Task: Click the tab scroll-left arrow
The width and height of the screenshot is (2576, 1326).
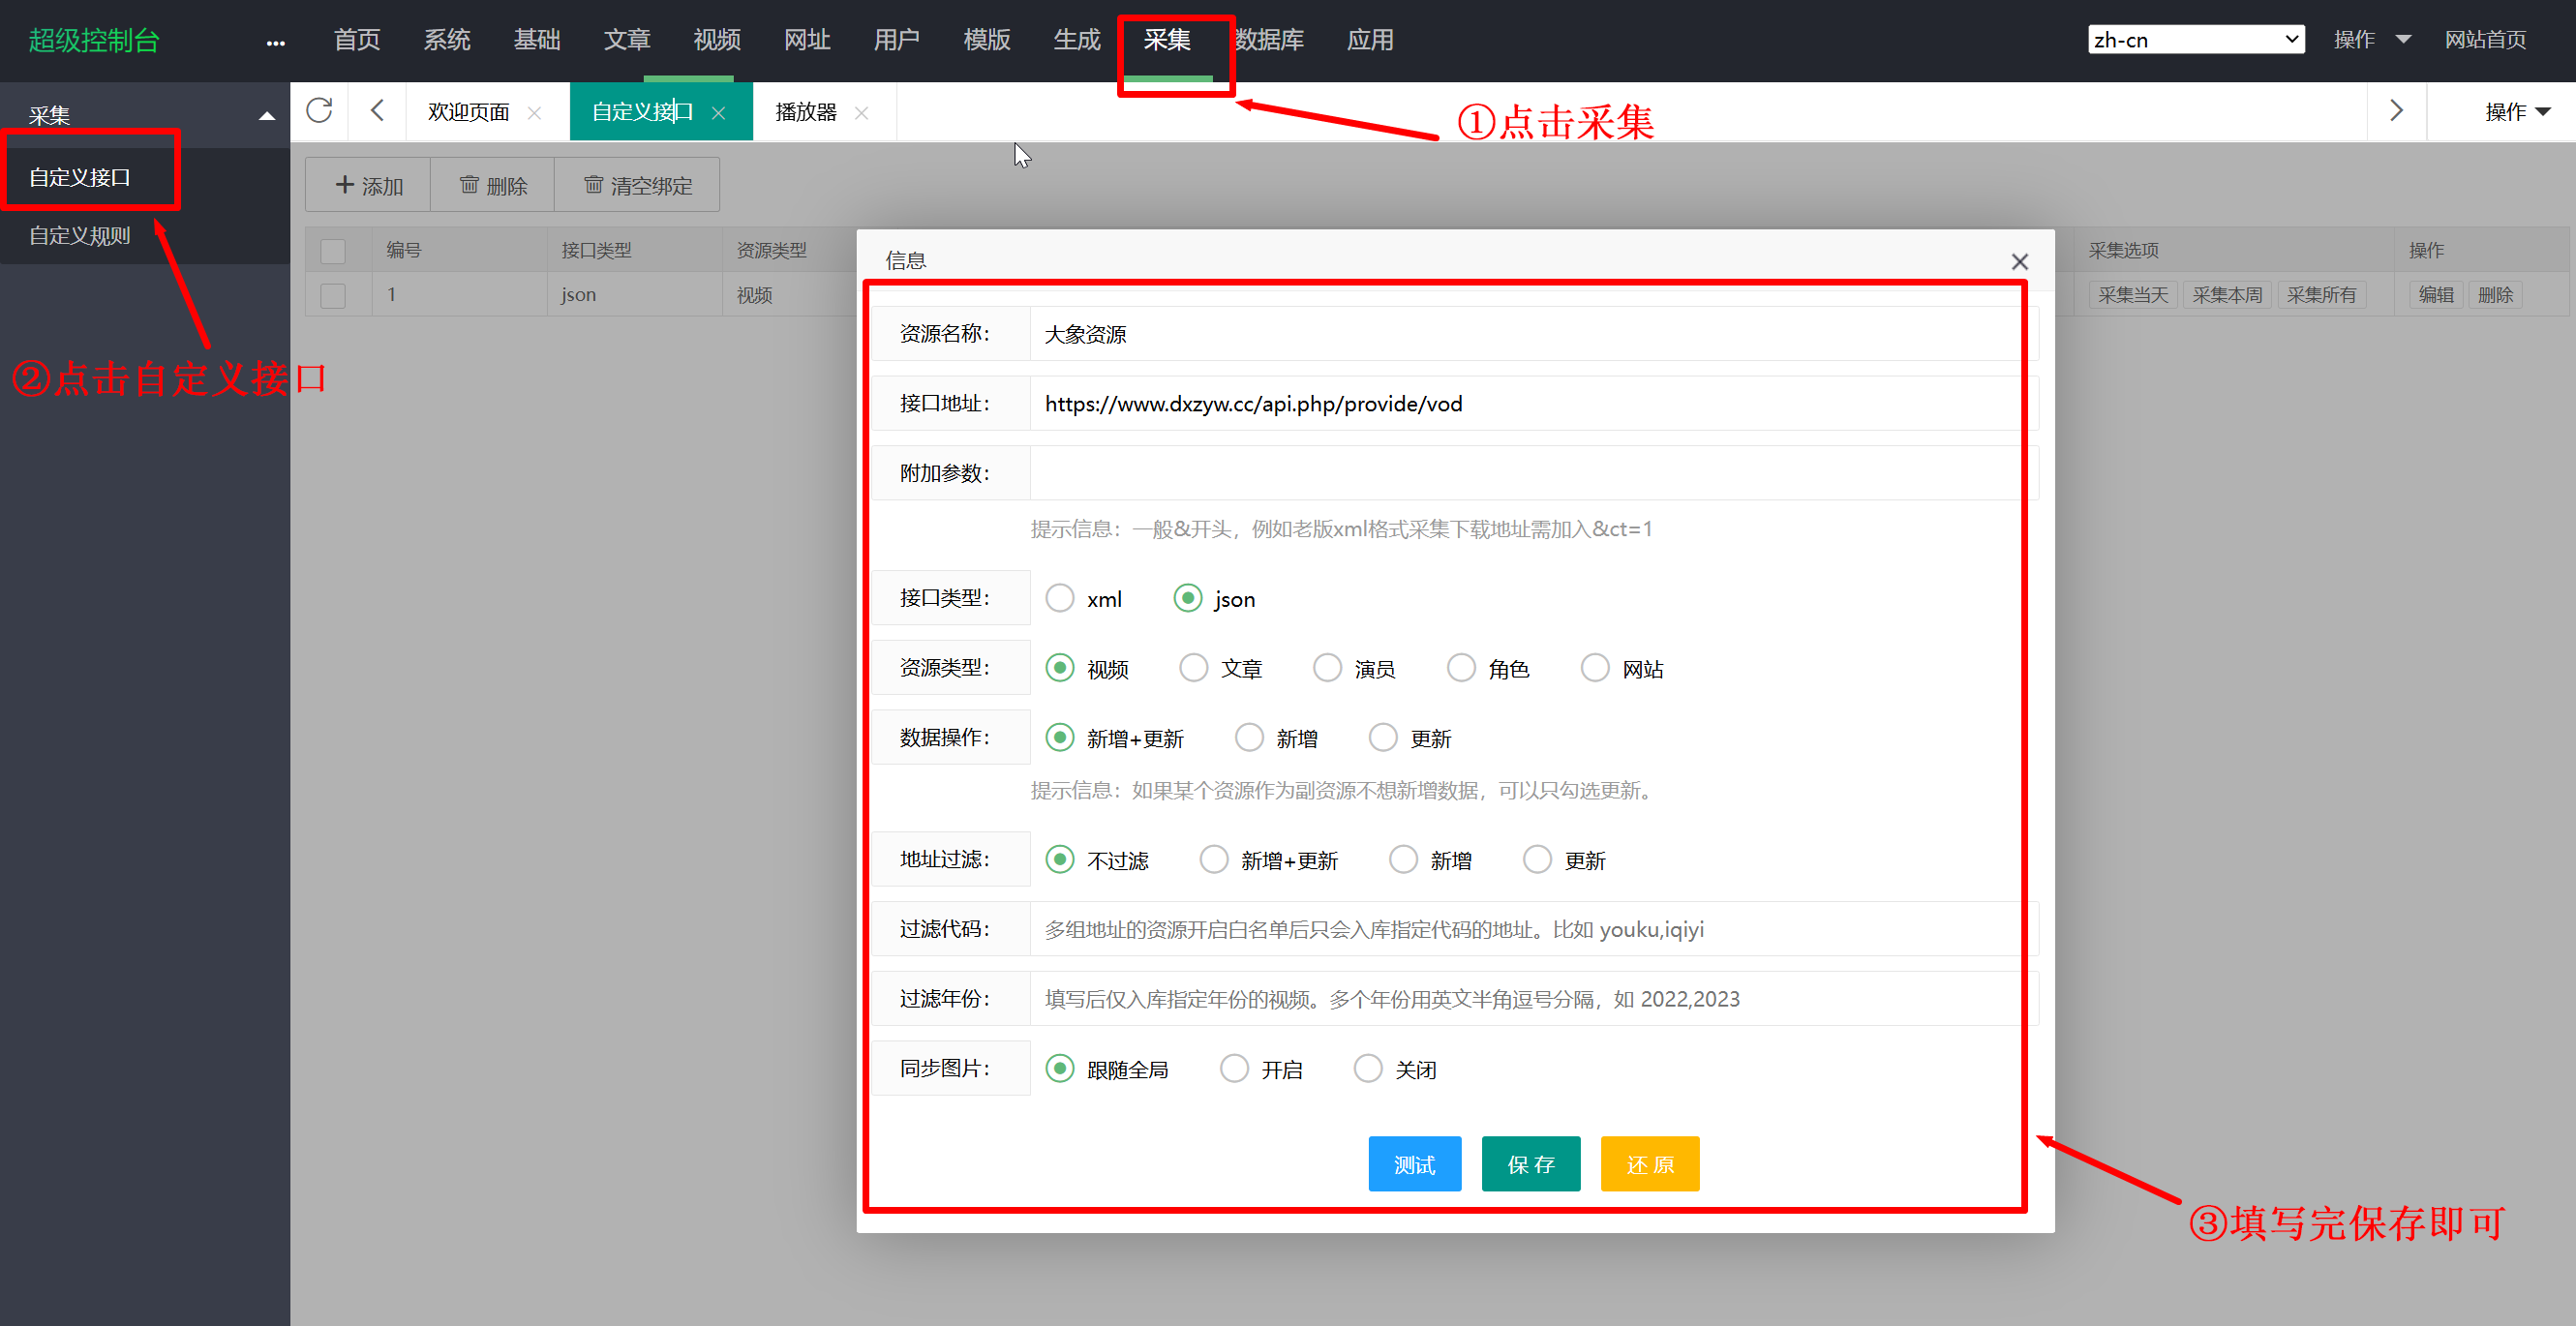Action: tap(377, 110)
